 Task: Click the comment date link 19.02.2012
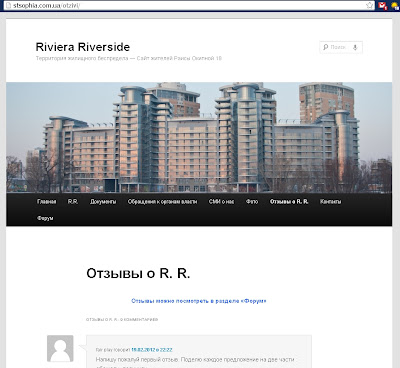tap(152, 350)
